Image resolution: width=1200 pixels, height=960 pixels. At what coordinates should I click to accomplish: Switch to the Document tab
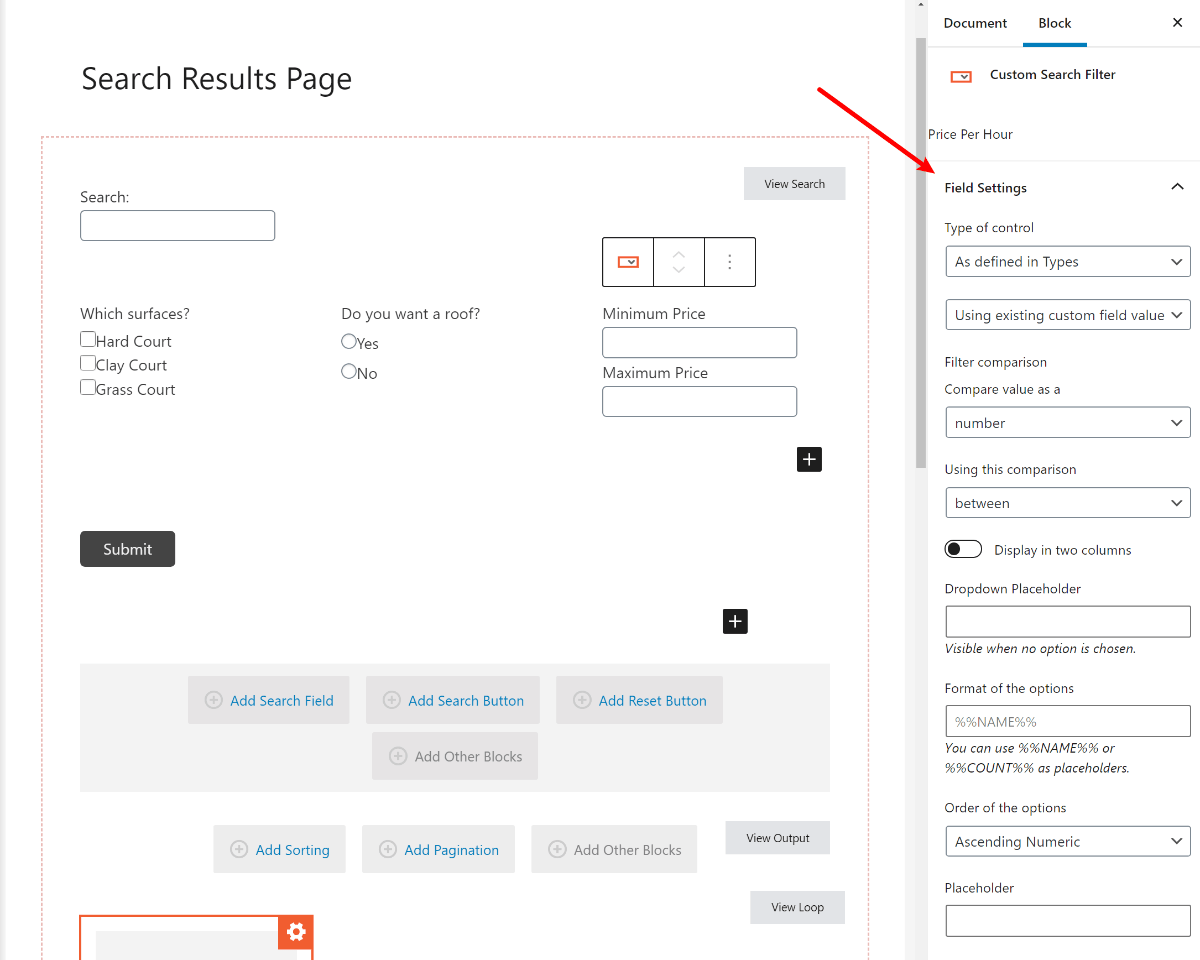[975, 23]
